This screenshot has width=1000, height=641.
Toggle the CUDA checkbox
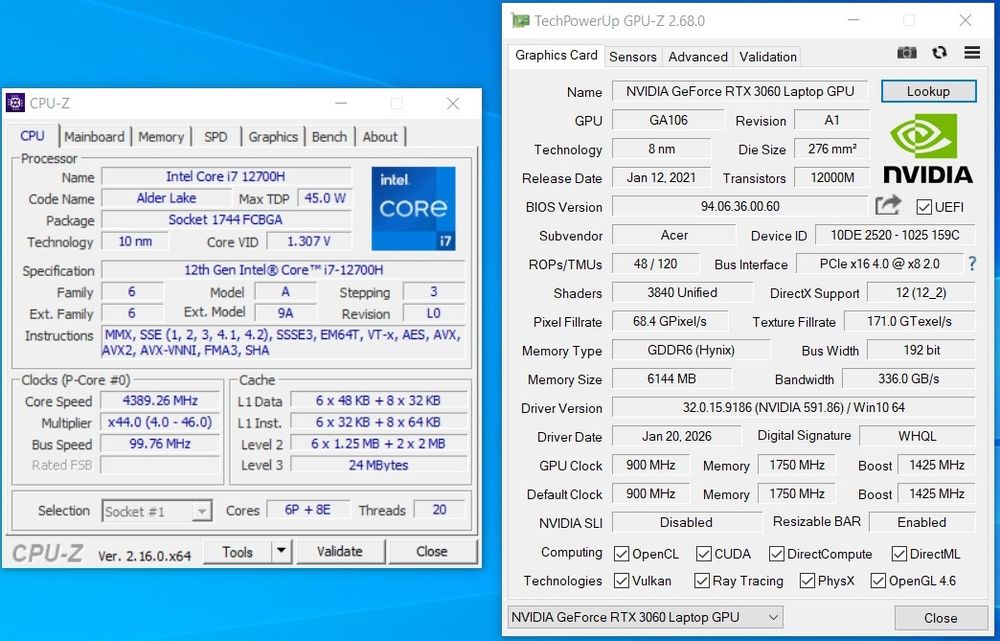coord(704,554)
